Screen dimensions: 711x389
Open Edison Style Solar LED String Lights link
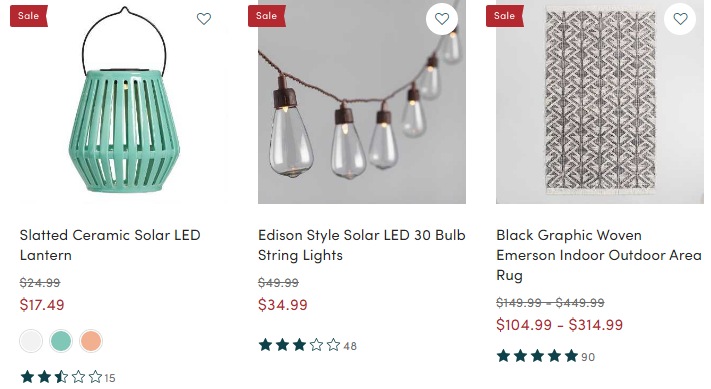tap(361, 245)
